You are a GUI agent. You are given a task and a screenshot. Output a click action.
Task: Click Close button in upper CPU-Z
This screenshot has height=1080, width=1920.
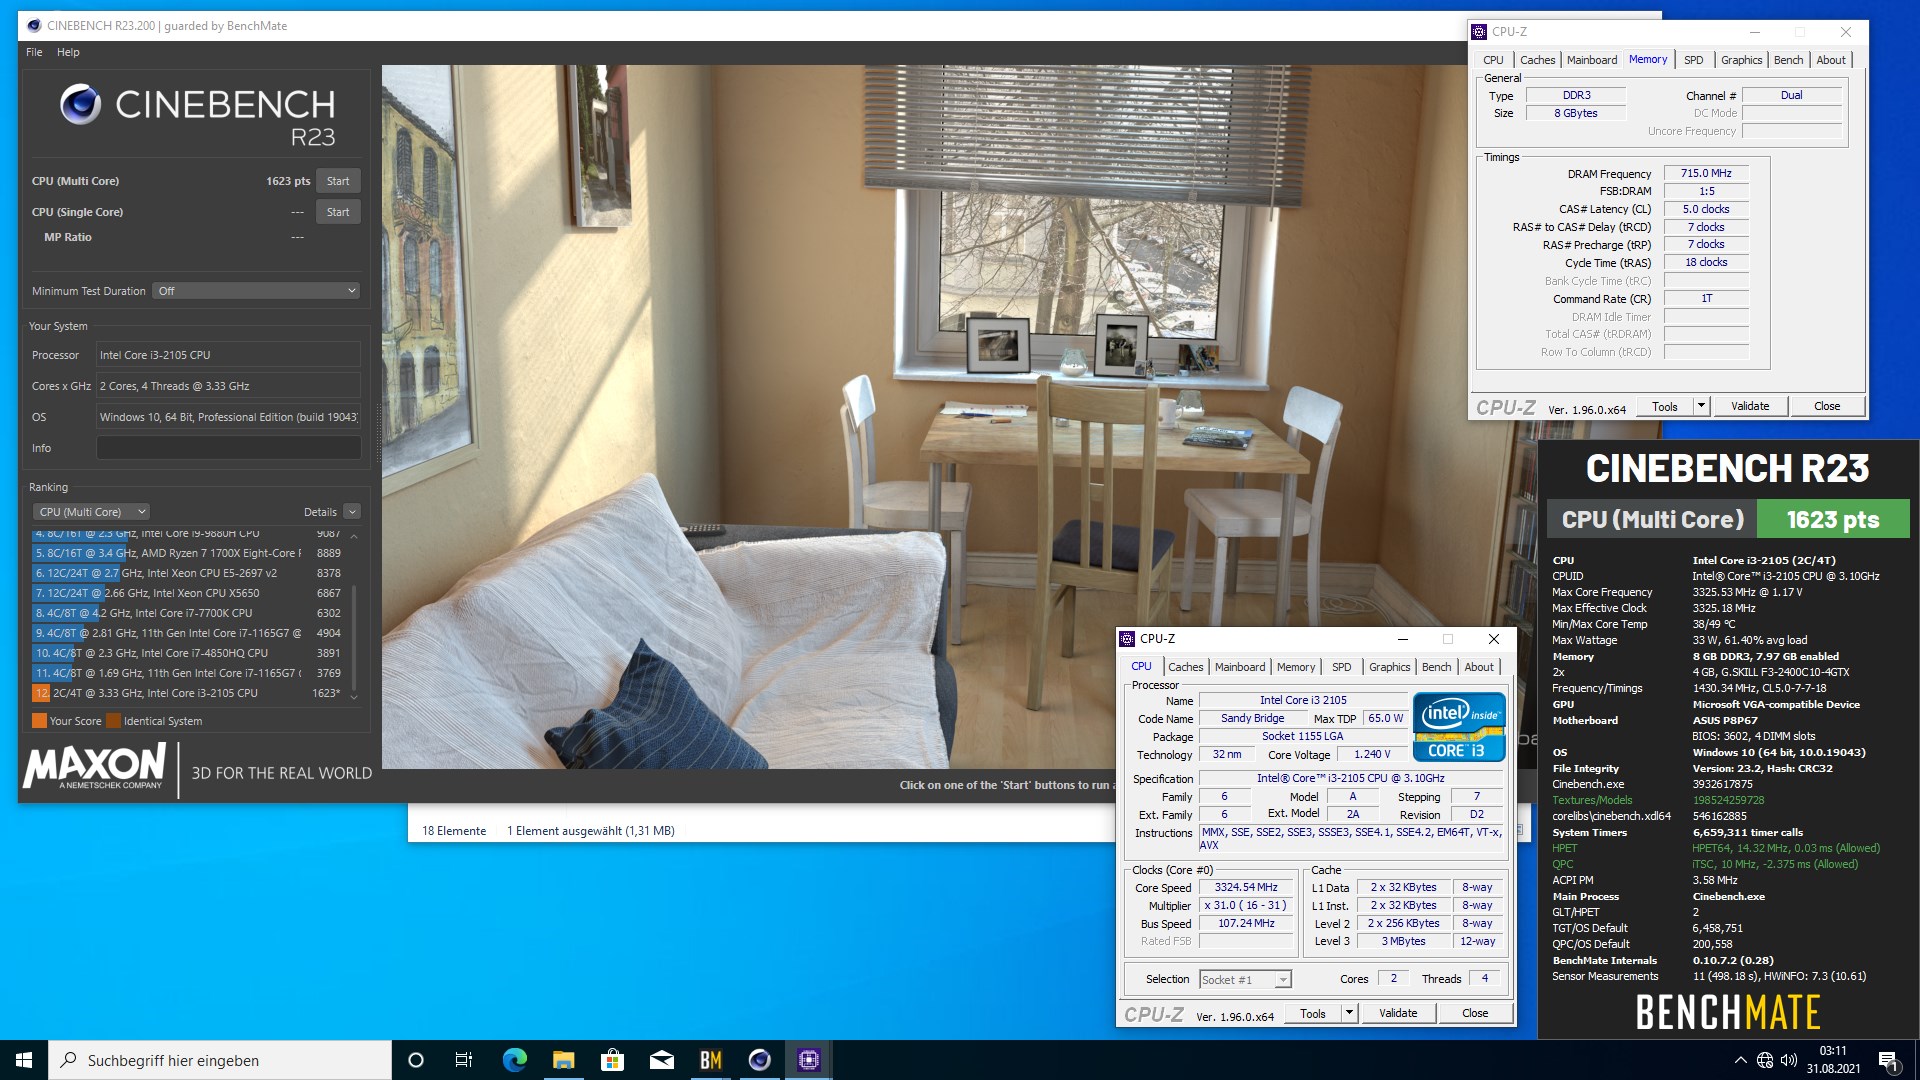click(1827, 406)
